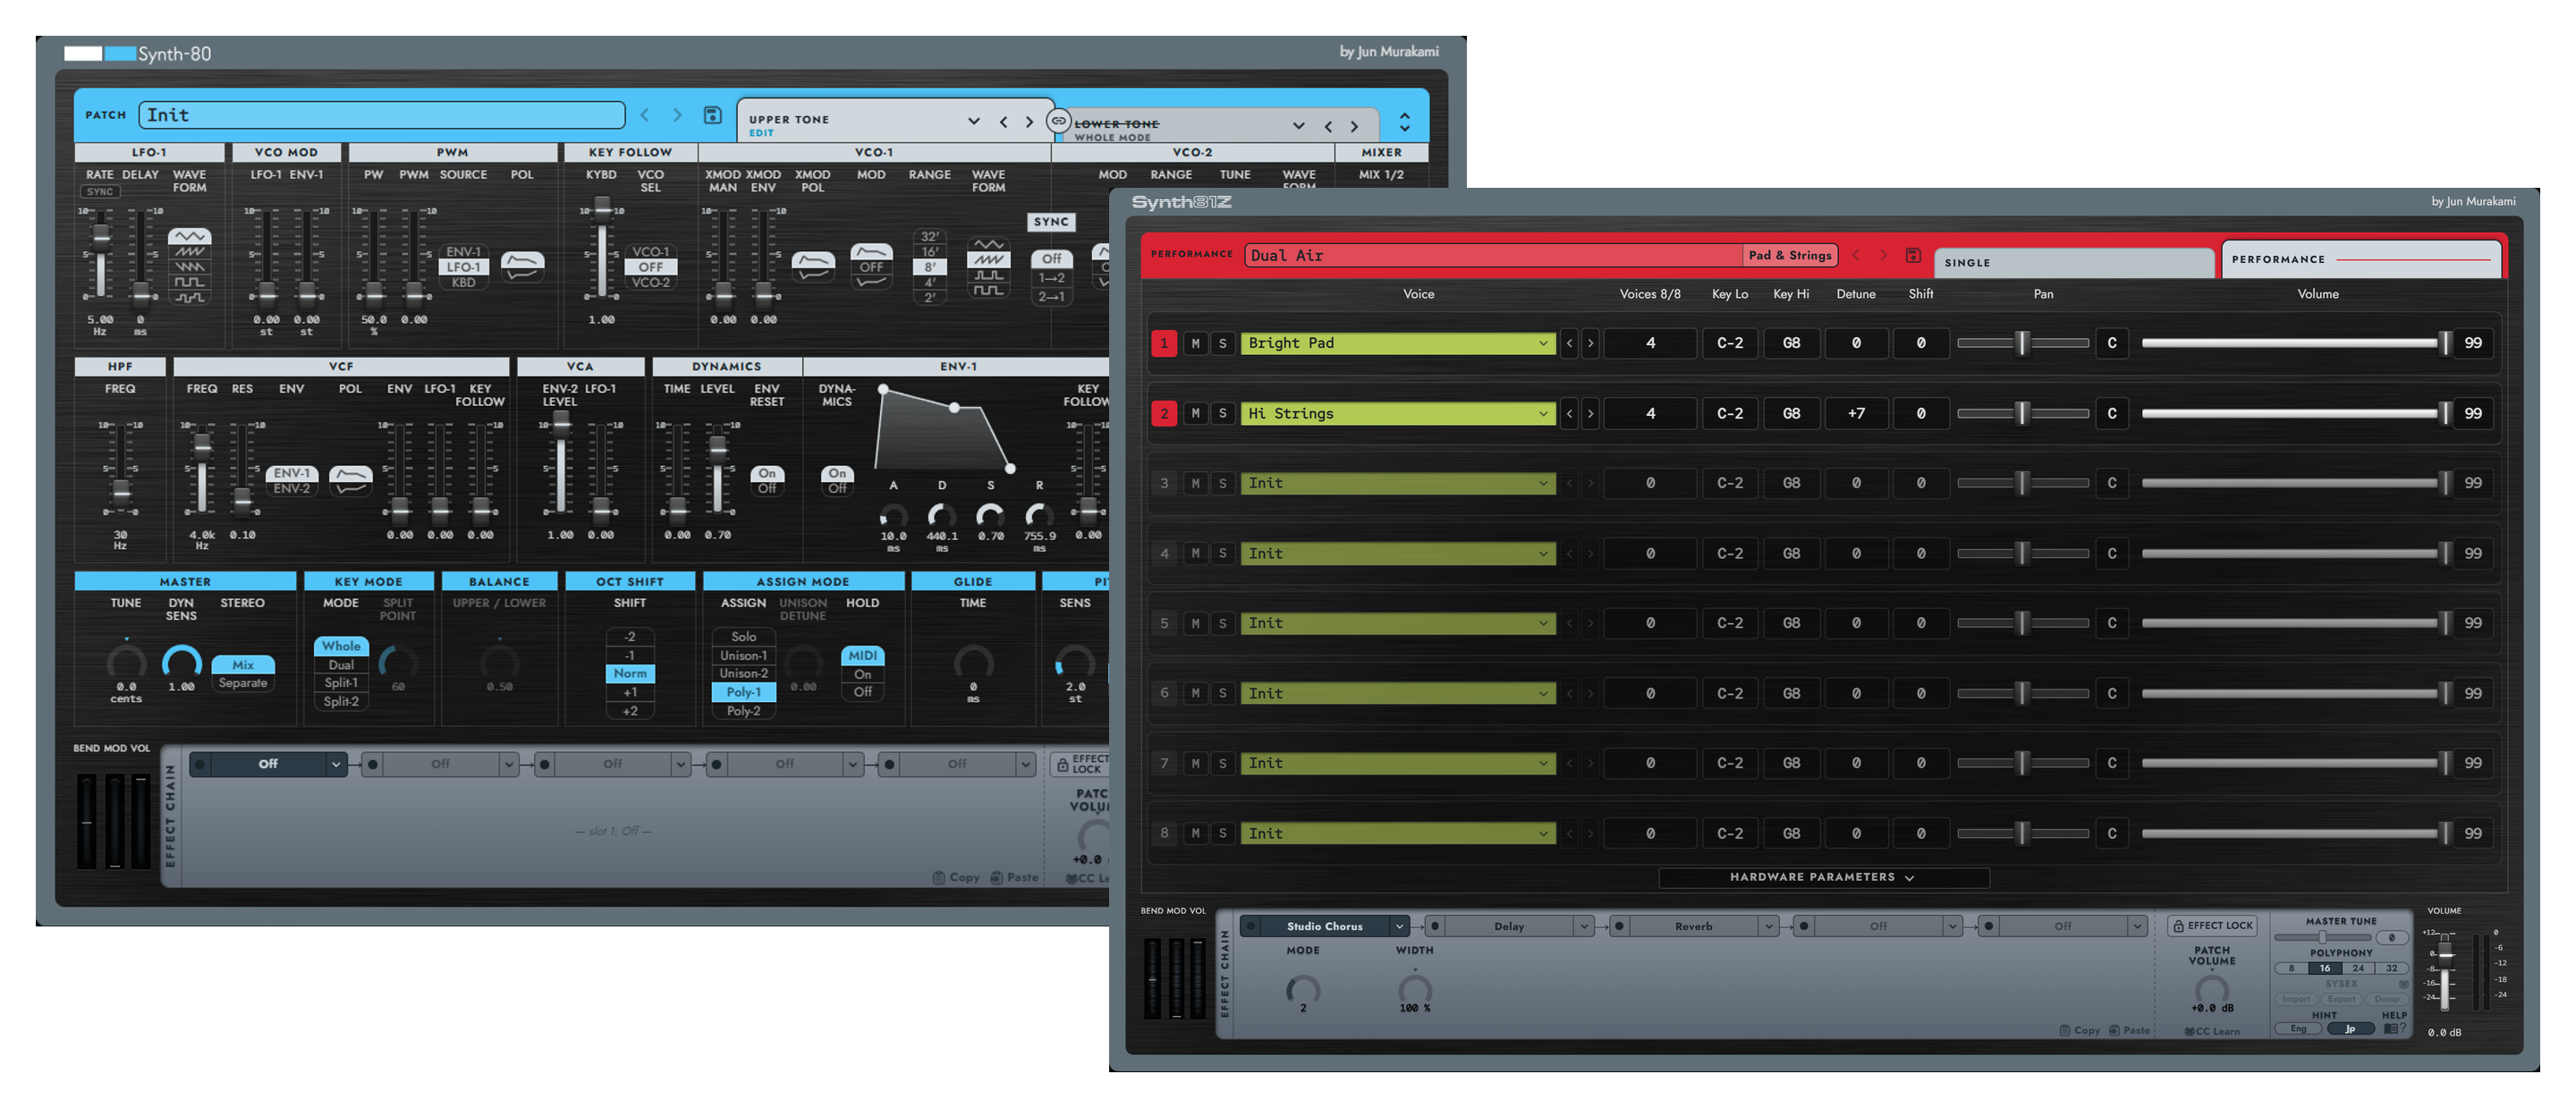The image size is (2576, 1108).
Task: Click the VCF envelope polarity icon
Action: pyautogui.click(x=350, y=479)
